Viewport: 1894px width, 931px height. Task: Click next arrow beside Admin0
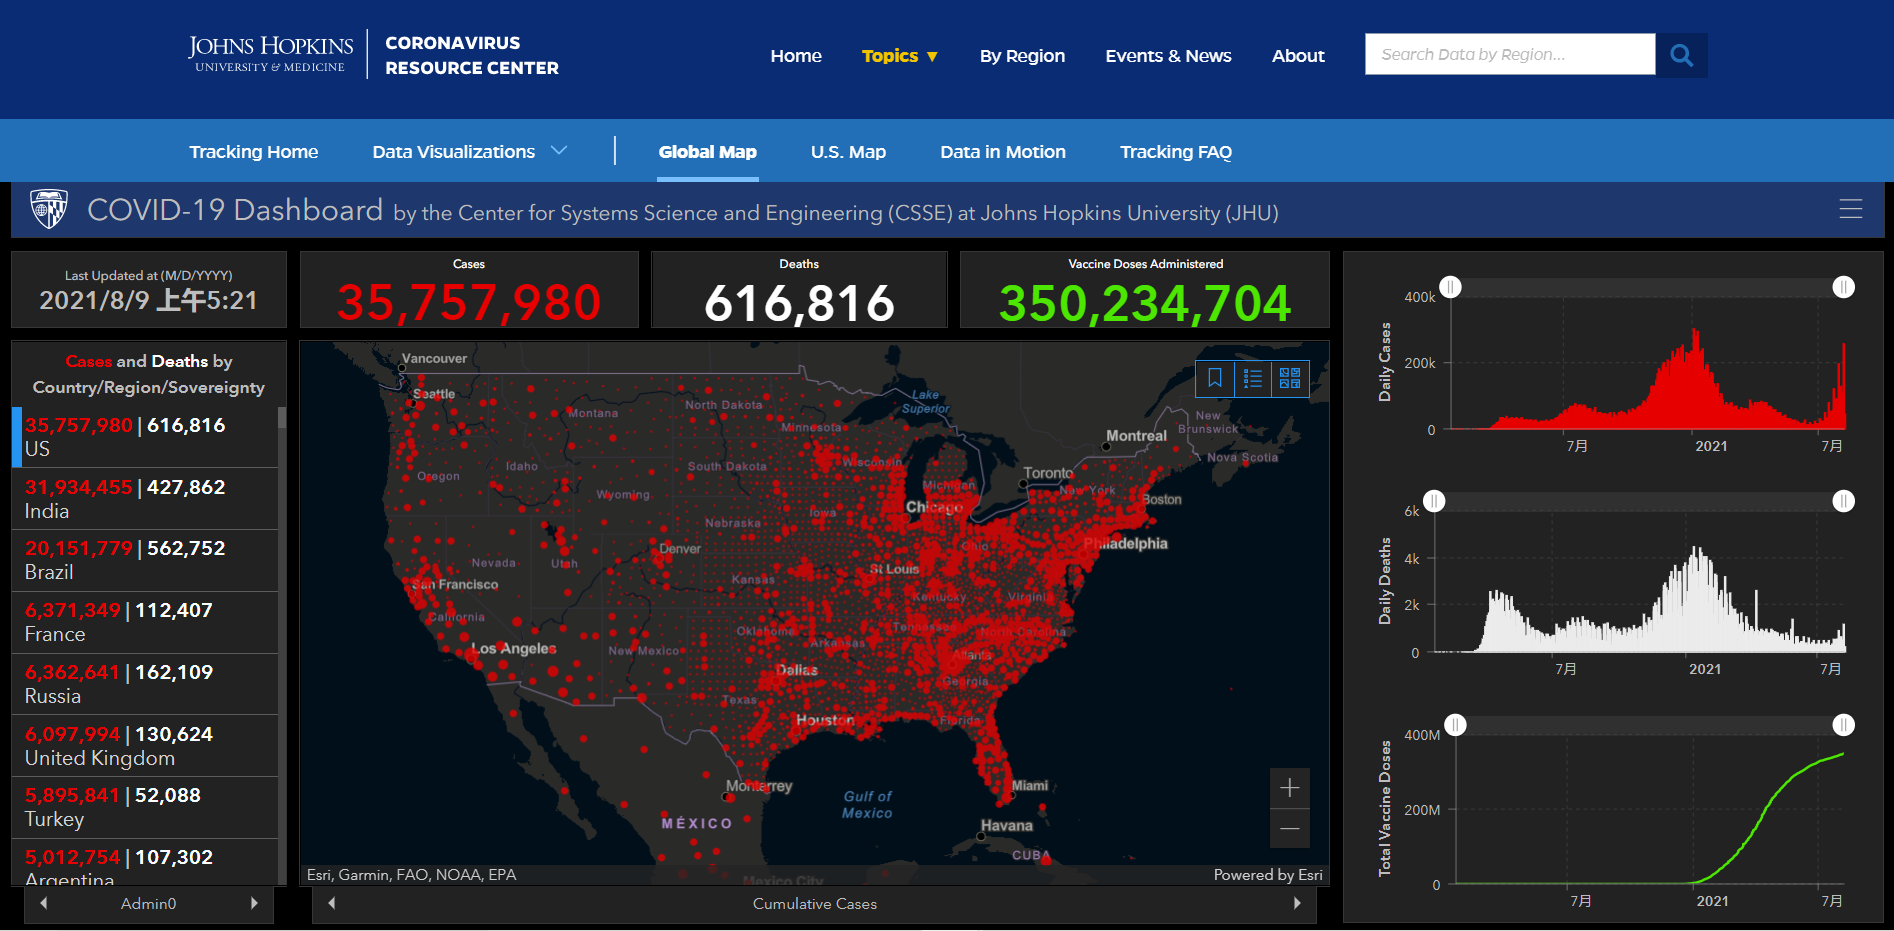pos(254,903)
